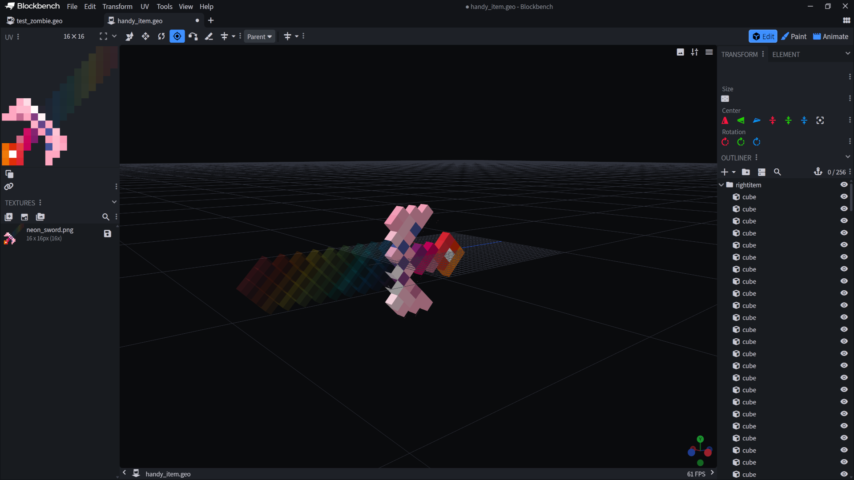Import a texture in Textures panel

point(9,217)
